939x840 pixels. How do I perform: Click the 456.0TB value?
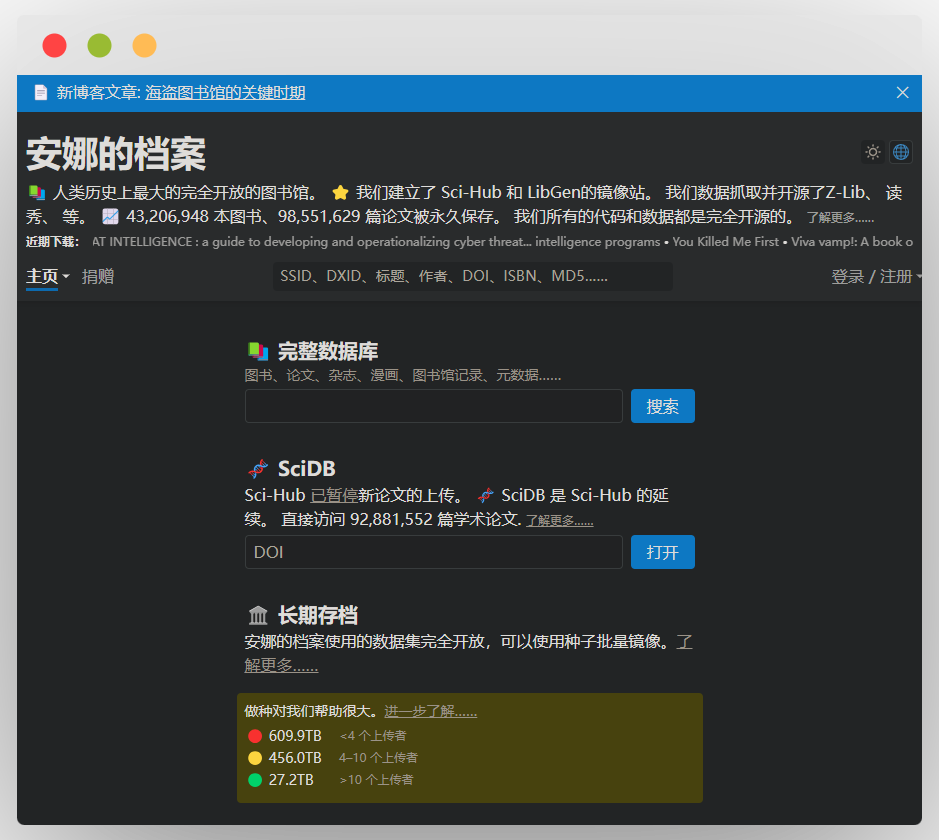click(x=295, y=758)
